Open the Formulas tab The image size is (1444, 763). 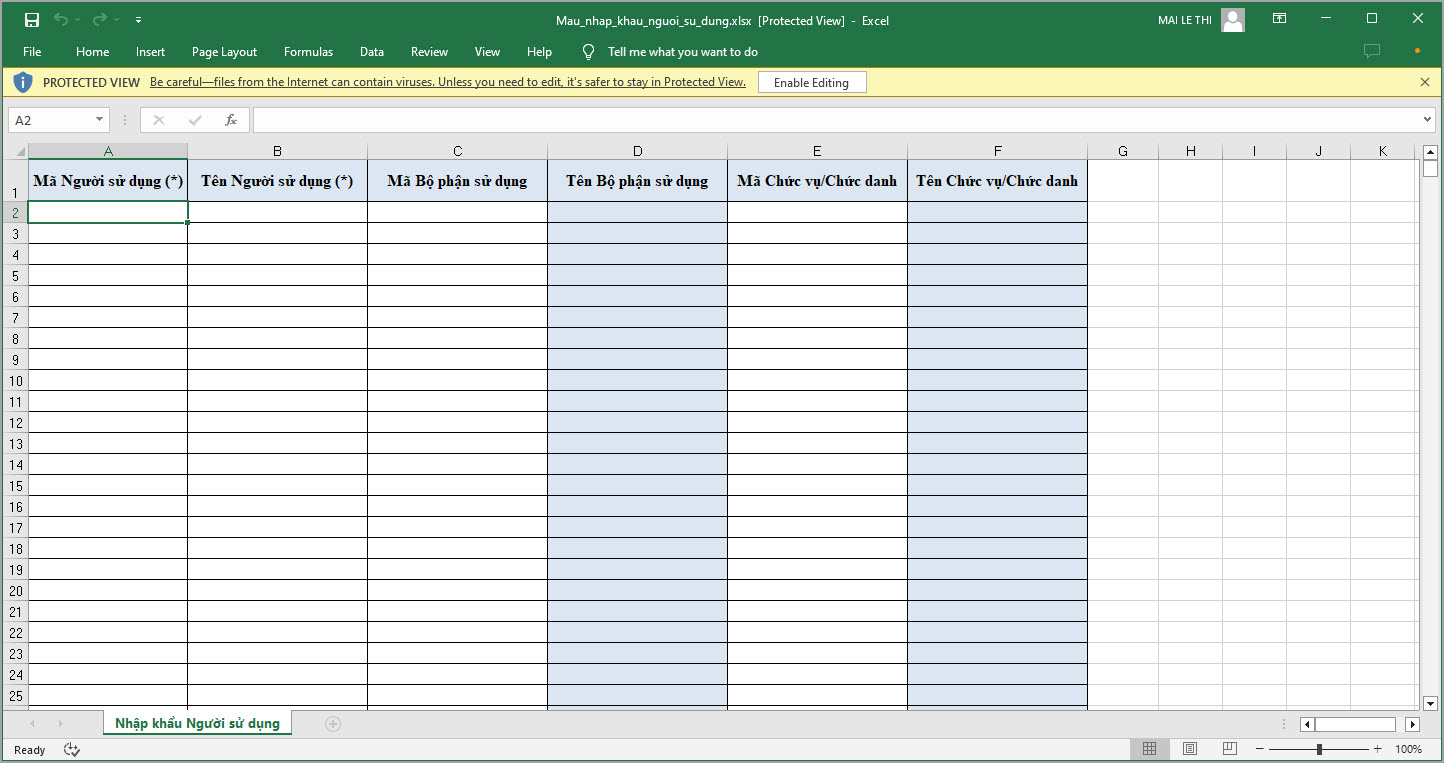click(309, 52)
